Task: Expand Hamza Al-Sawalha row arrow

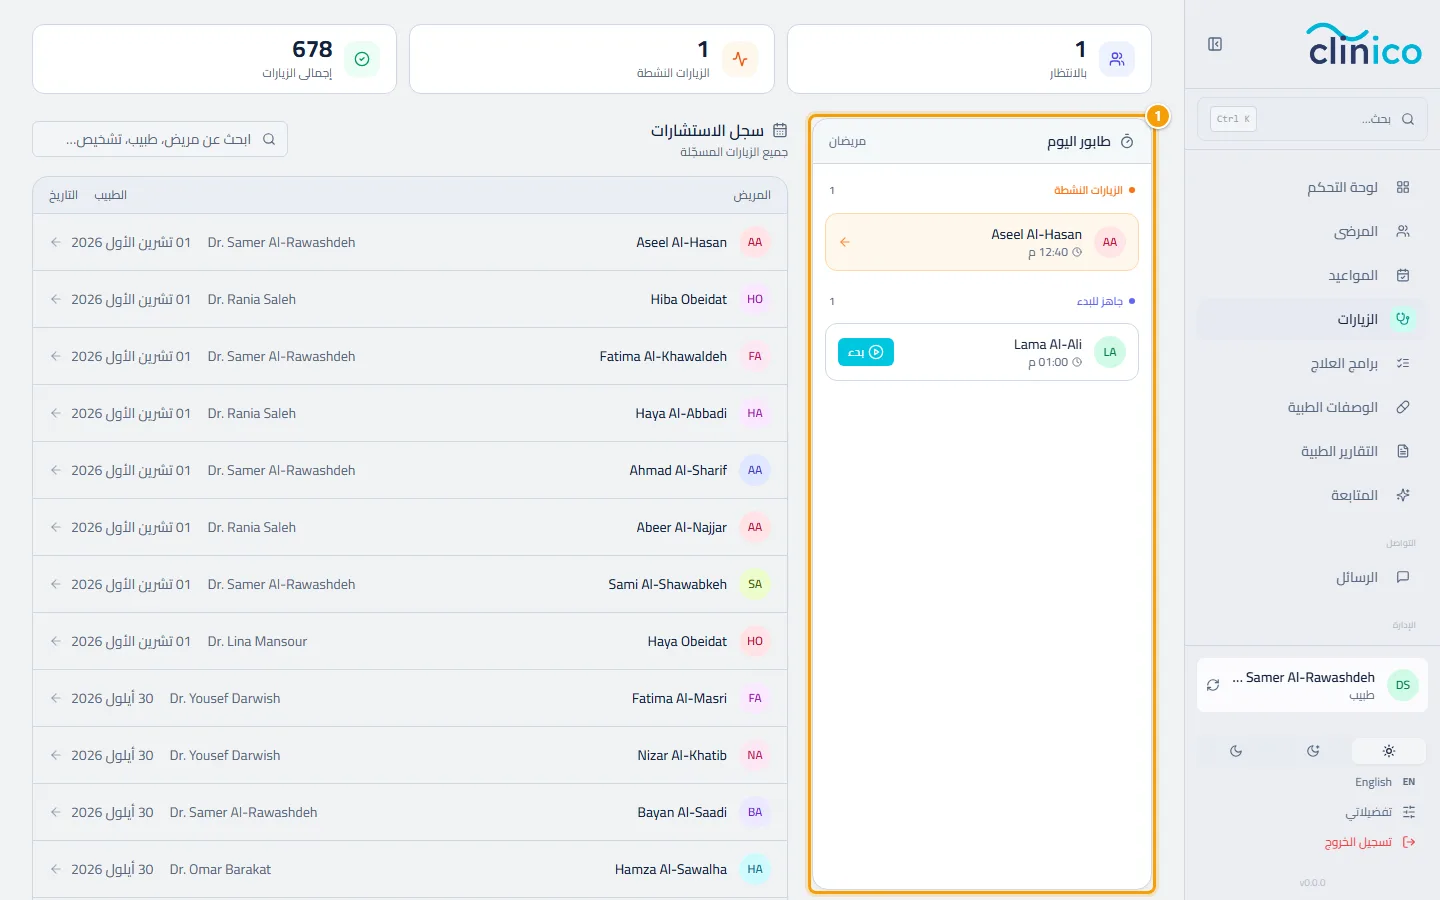Action: 55,869
